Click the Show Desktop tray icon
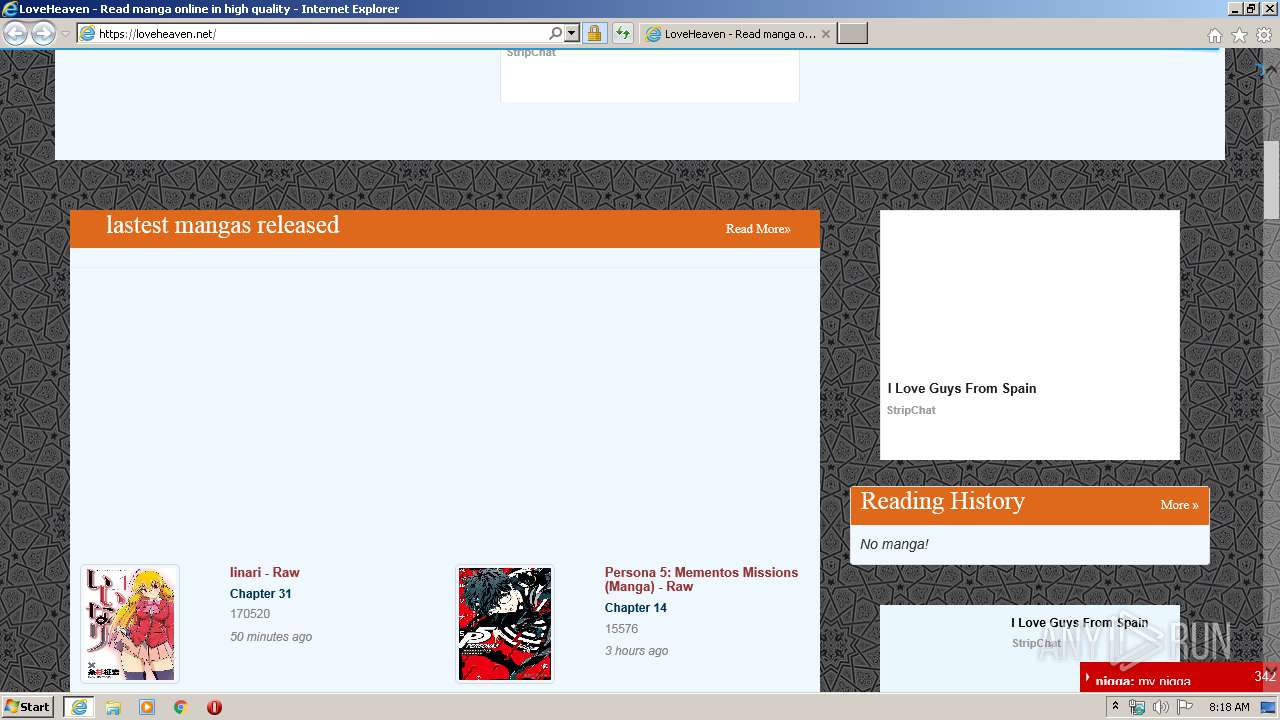The height and width of the screenshot is (720, 1280). [1268, 707]
